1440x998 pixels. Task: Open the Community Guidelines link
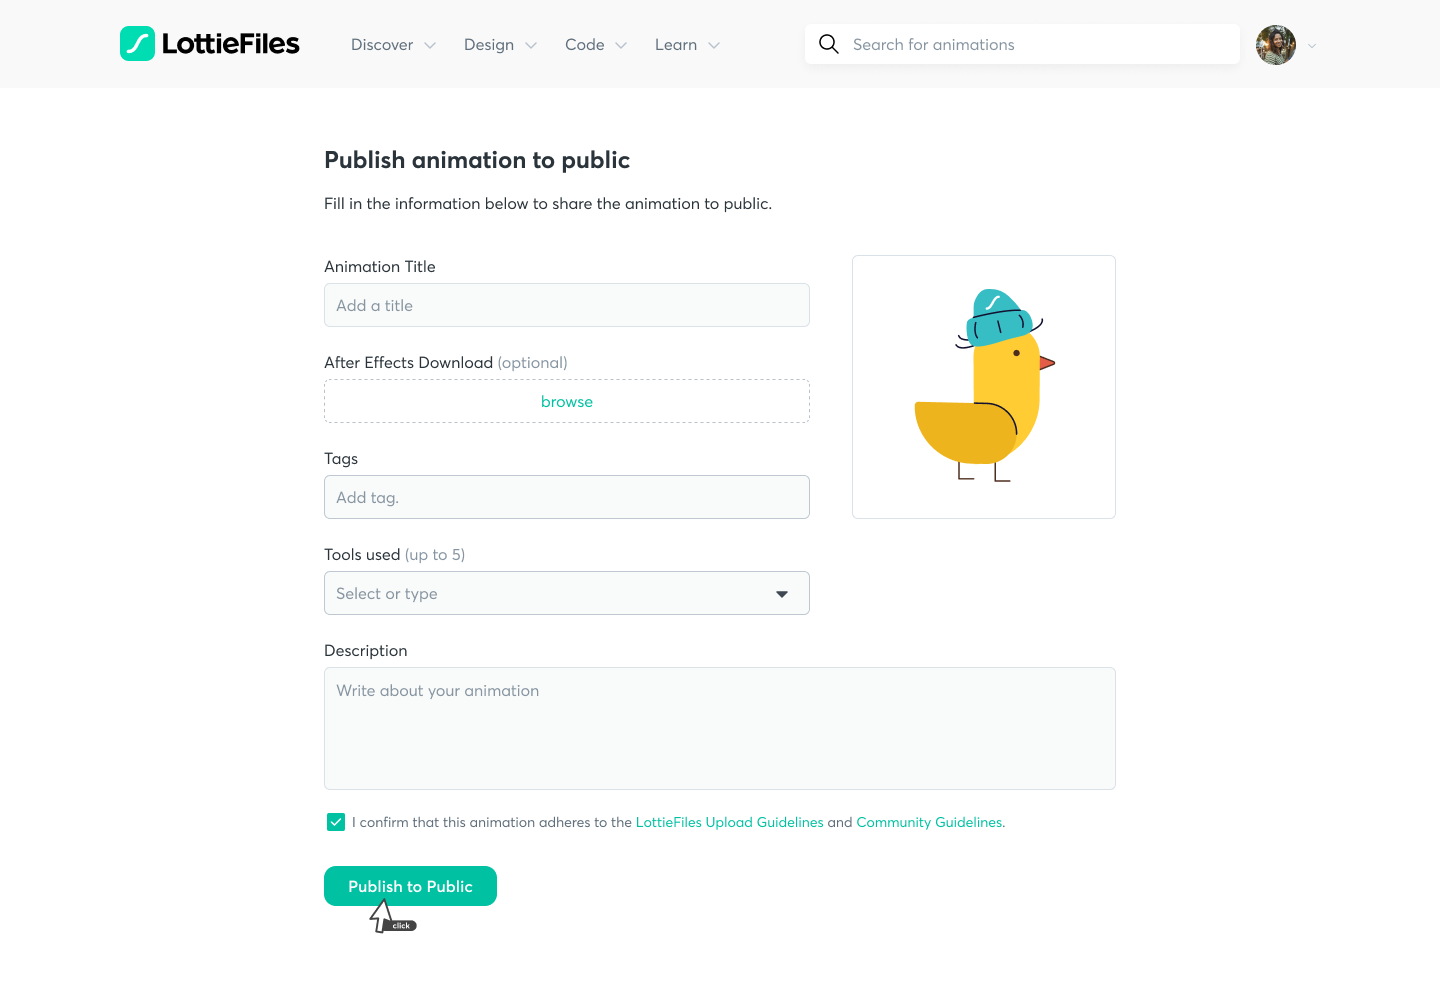[930, 822]
